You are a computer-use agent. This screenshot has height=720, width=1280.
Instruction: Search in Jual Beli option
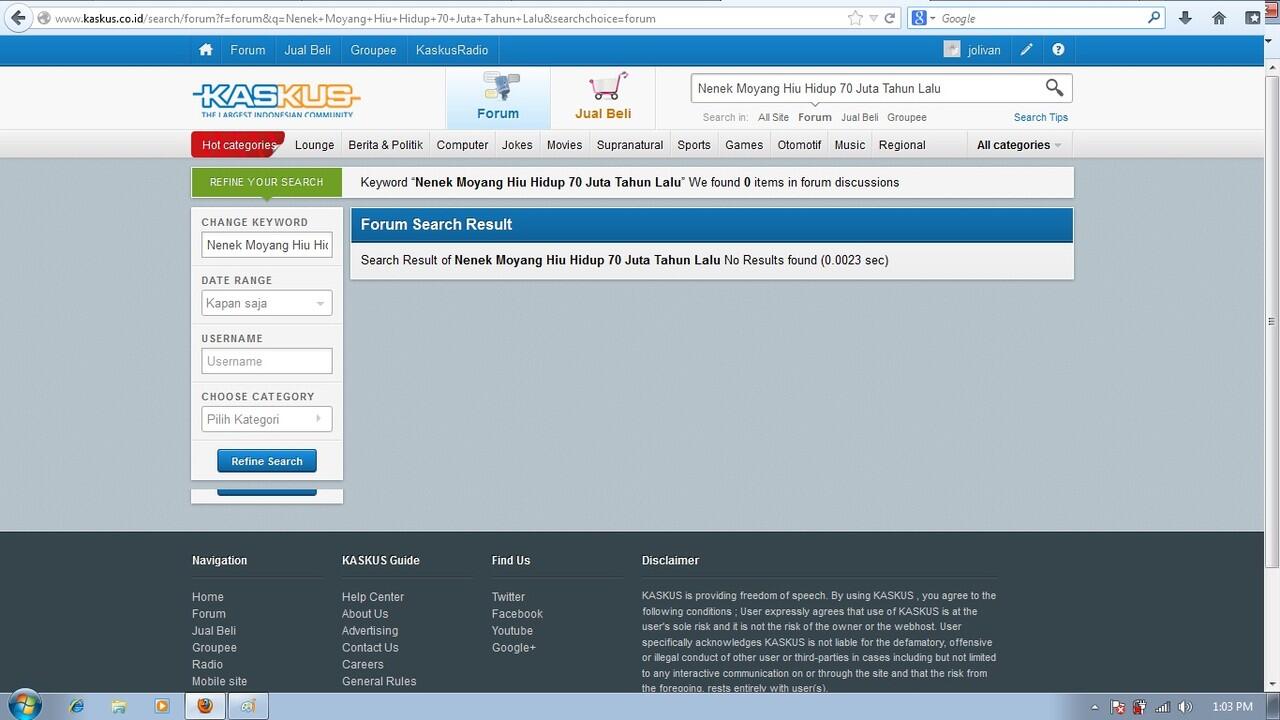coord(859,117)
